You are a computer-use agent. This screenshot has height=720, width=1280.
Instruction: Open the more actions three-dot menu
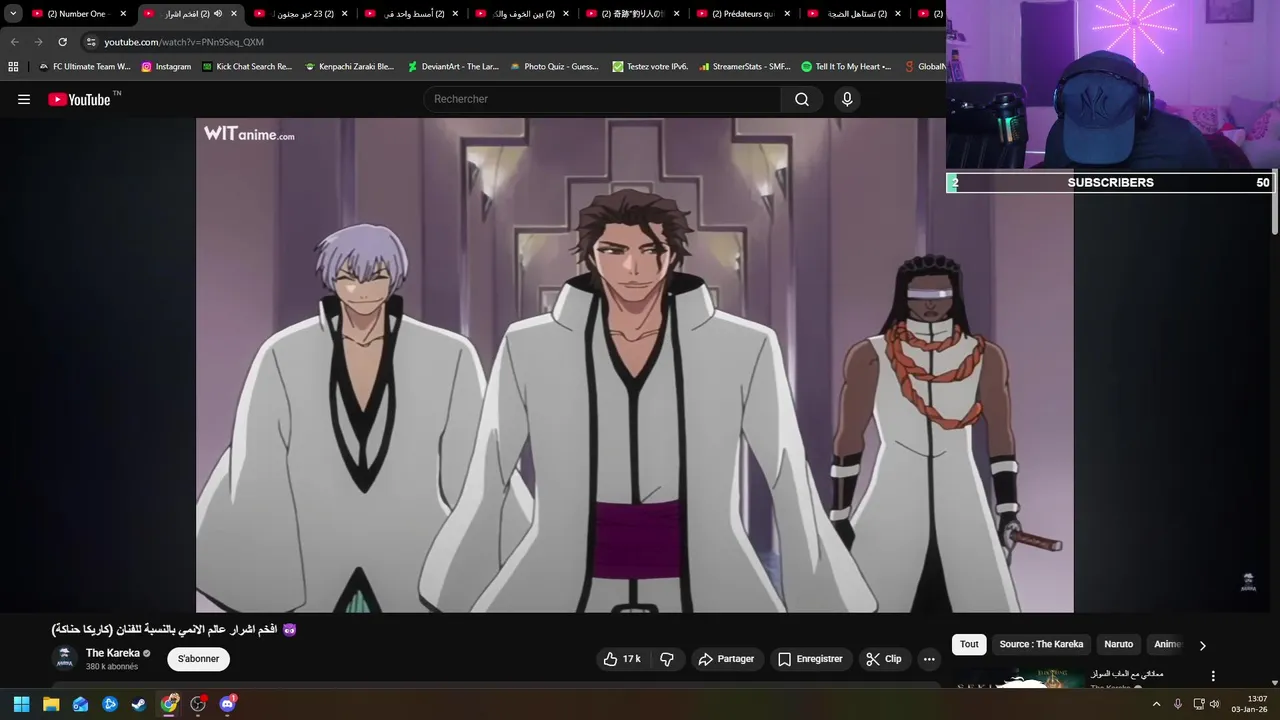(x=929, y=659)
